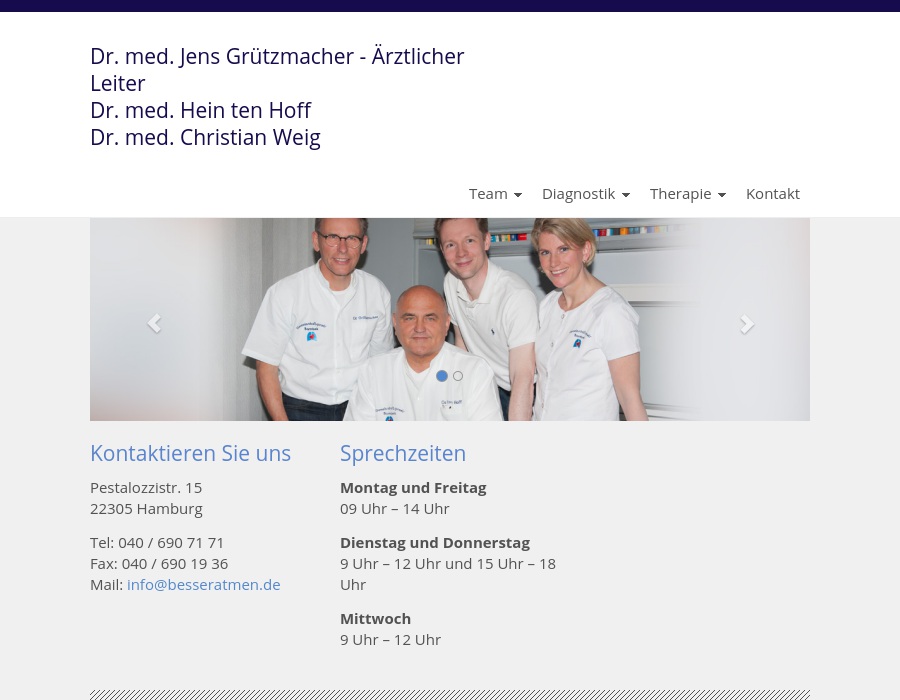The height and width of the screenshot is (700, 900).
Task: Select the first carousel indicator dot
Action: pyautogui.click(x=442, y=376)
